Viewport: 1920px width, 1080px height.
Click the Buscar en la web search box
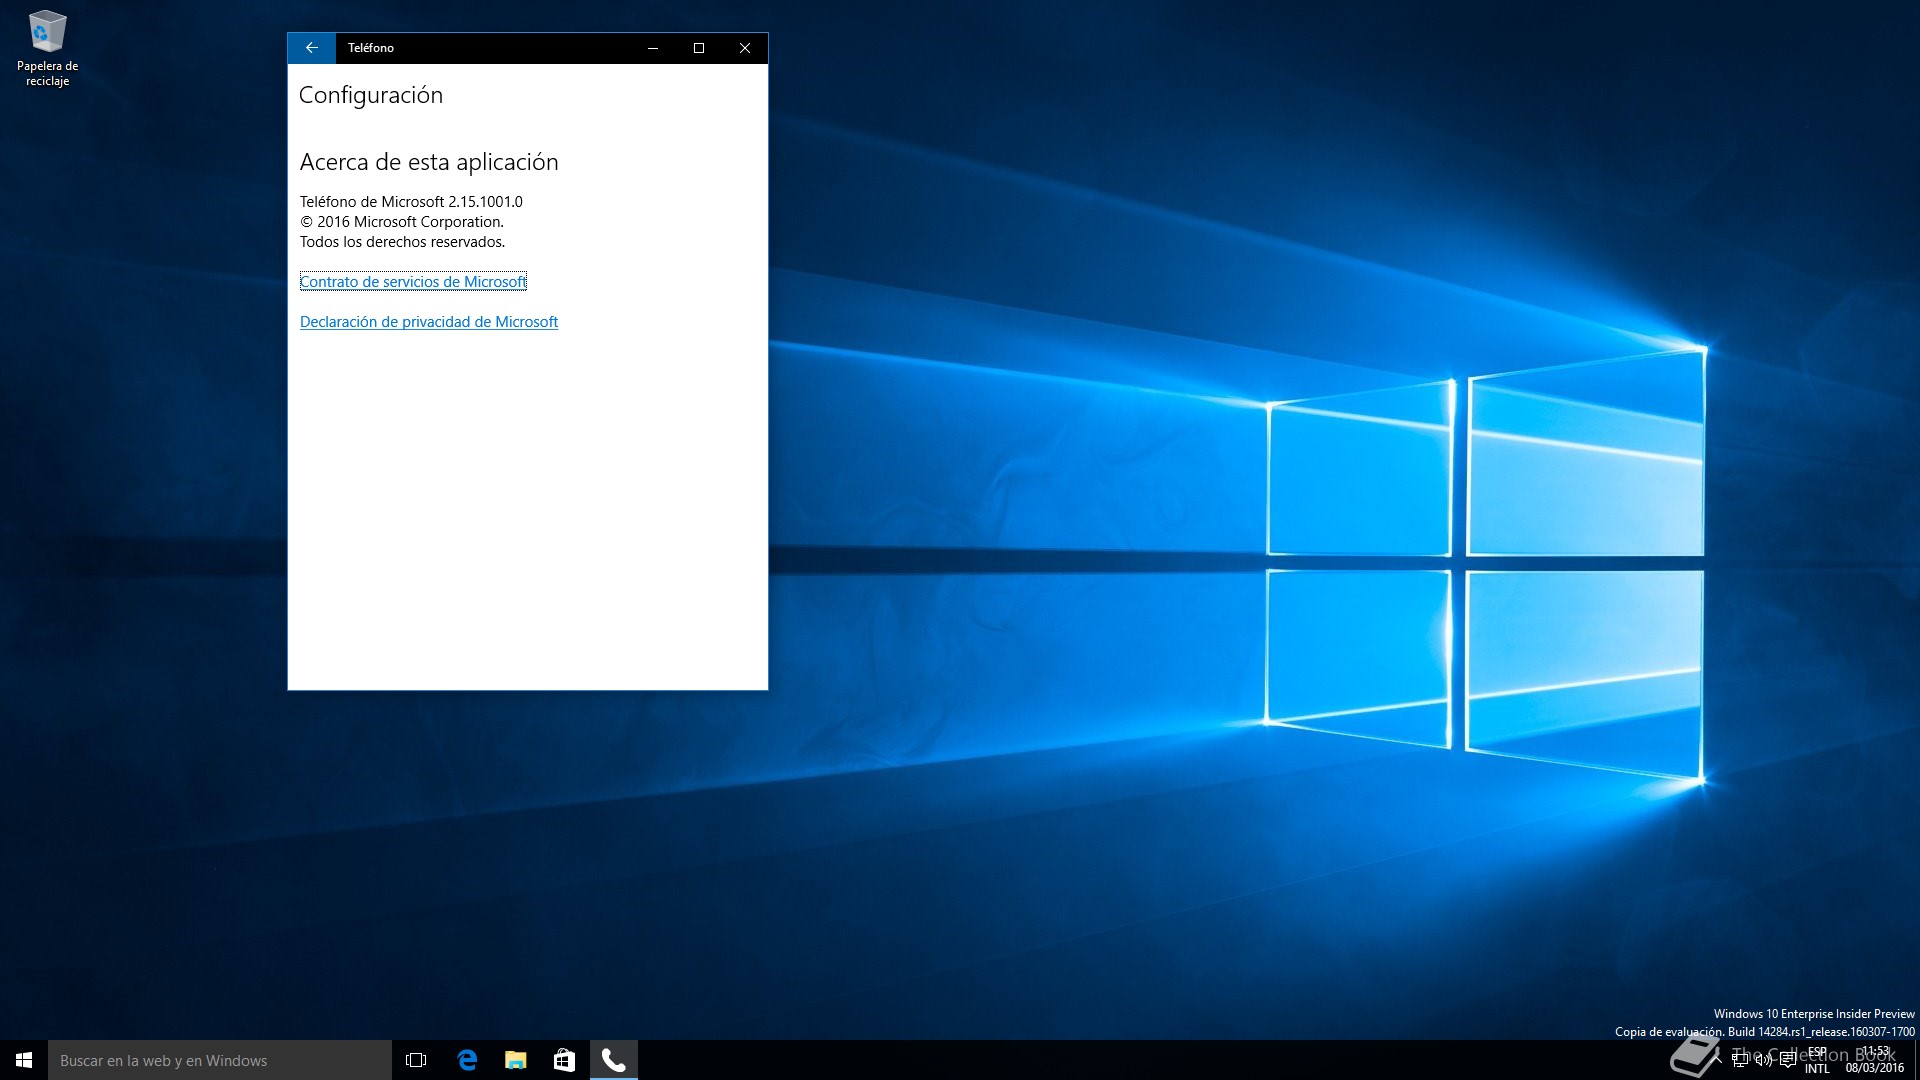pyautogui.click(x=220, y=1060)
